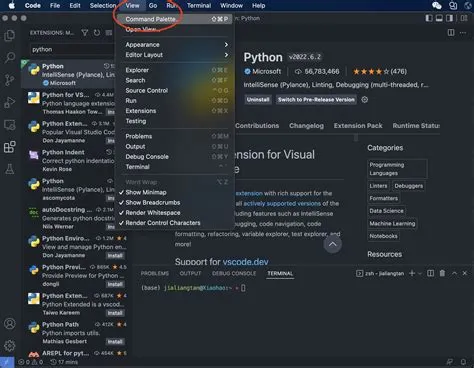This screenshot has height=368, width=474.
Task: Click the Uninstall button
Action: click(258, 100)
